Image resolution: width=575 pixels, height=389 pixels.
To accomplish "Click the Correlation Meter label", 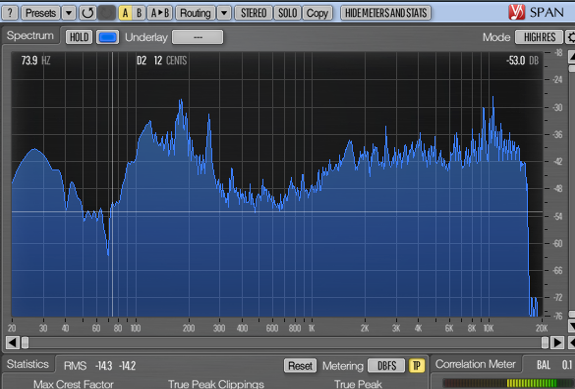I will [x=475, y=364].
